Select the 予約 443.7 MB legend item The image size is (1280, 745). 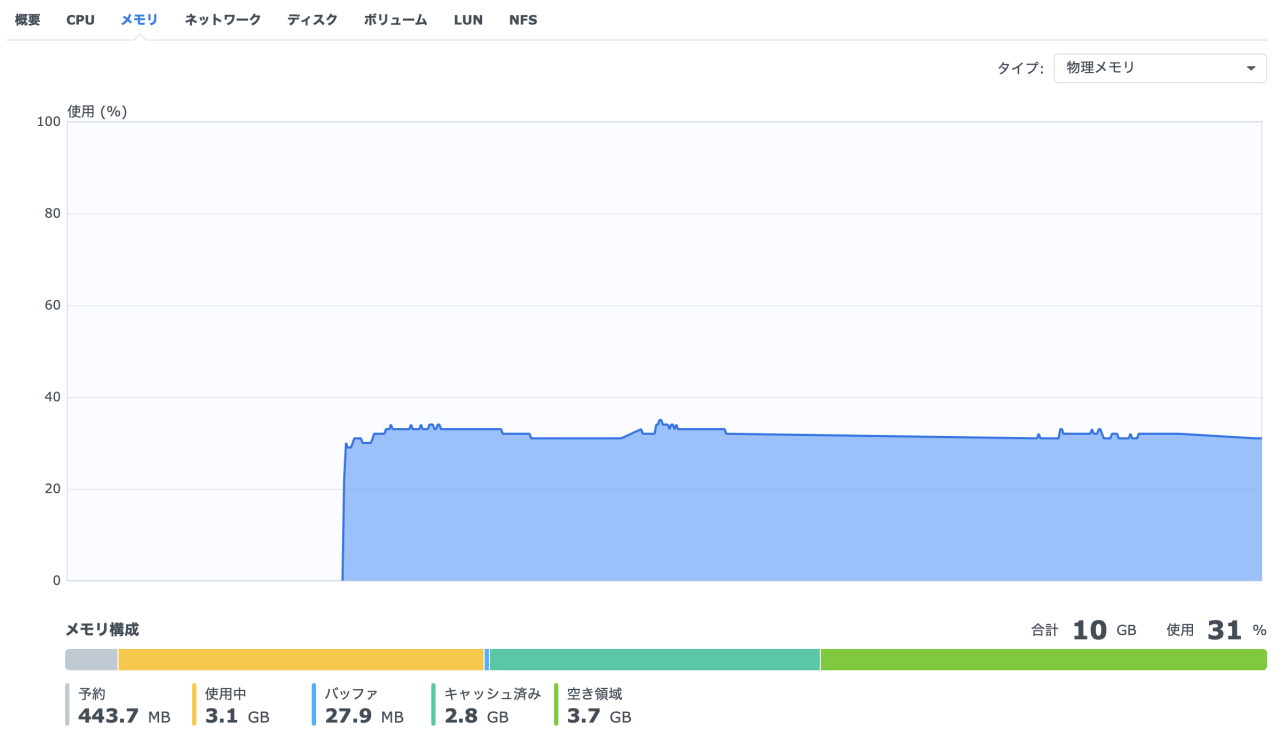point(123,705)
